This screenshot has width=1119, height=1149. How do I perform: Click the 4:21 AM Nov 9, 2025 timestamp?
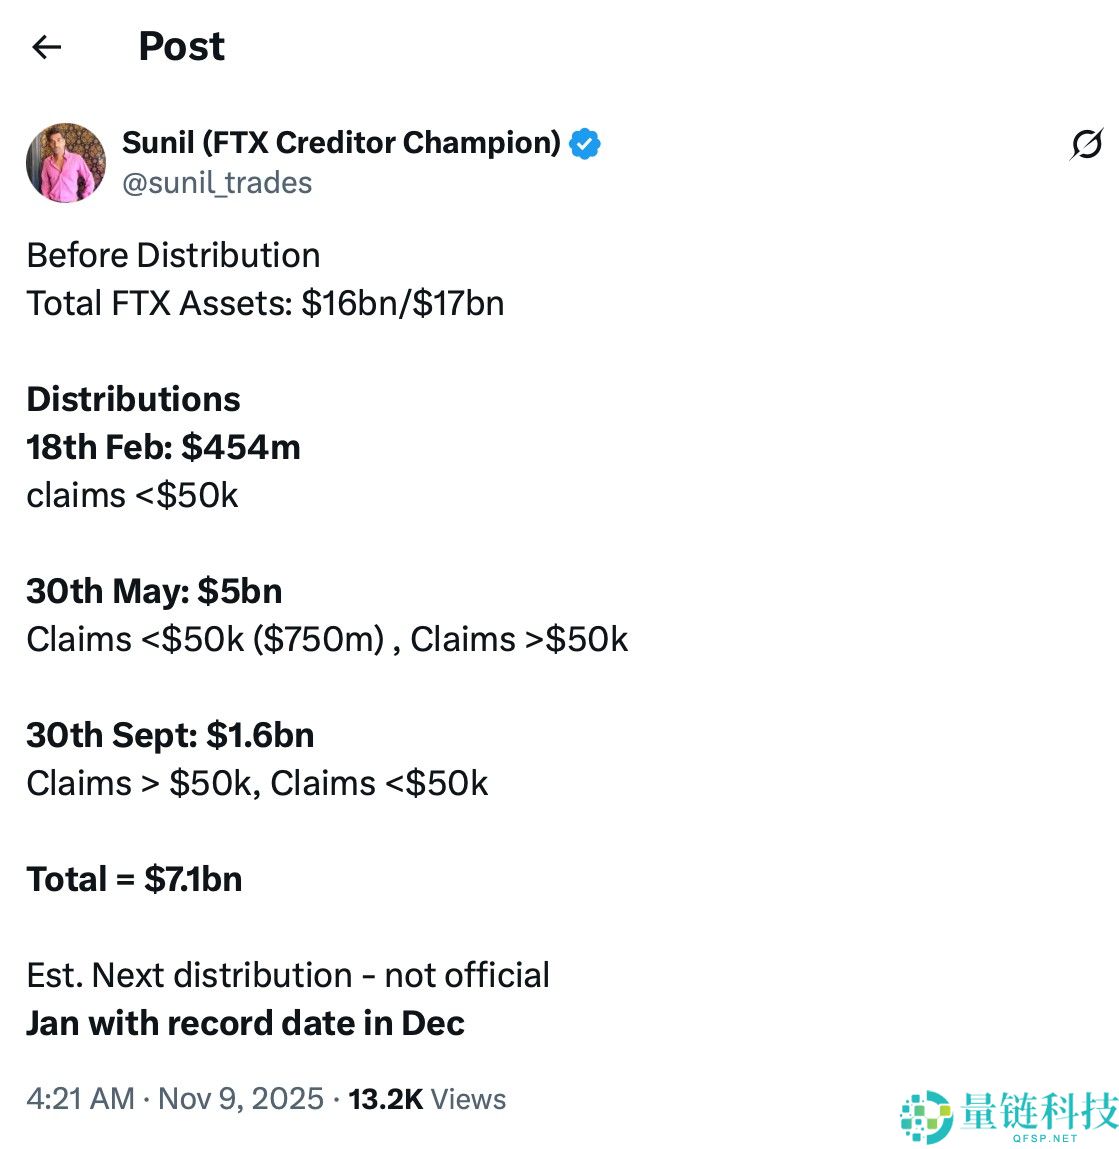(x=175, y=1099)
